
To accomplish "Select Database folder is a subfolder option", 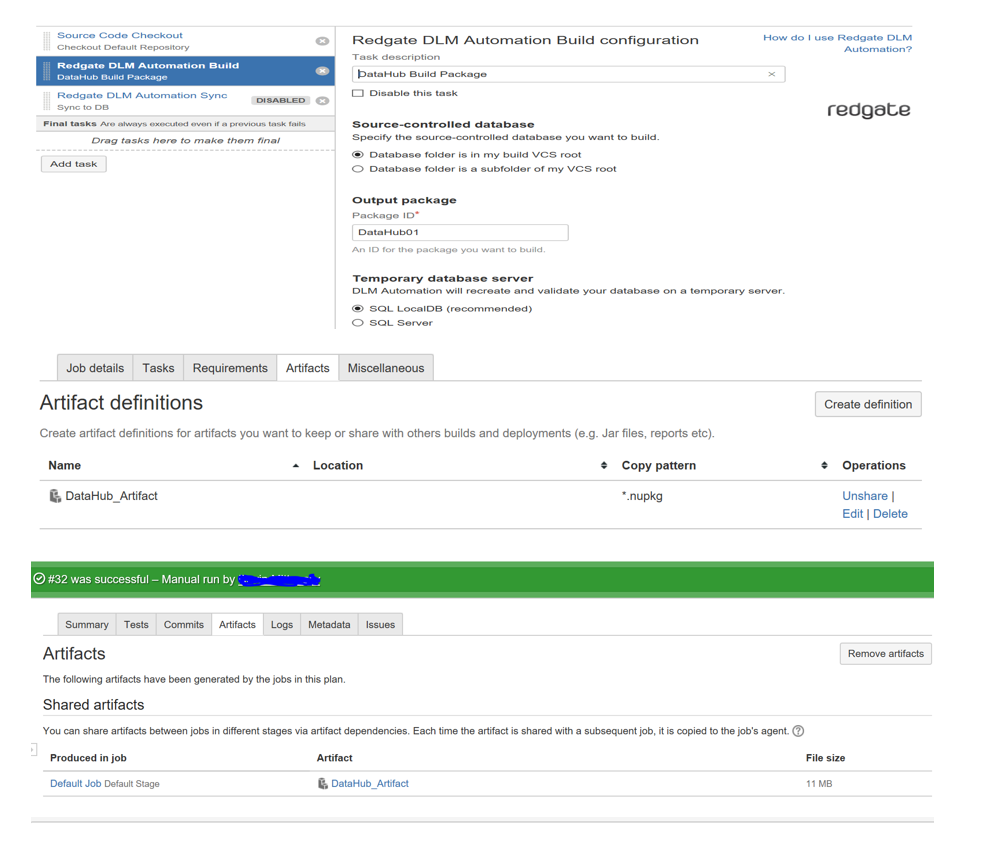I will tap(358, 169).
